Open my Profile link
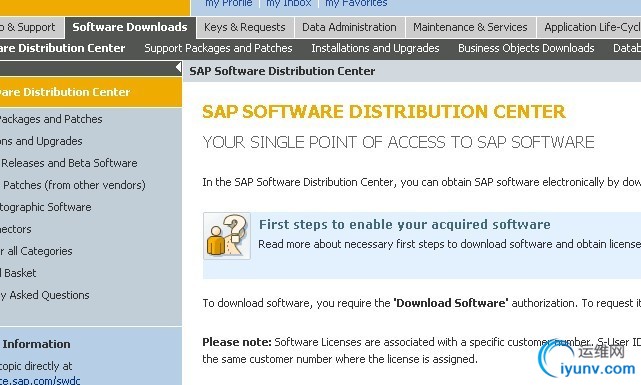 [229, 4]
